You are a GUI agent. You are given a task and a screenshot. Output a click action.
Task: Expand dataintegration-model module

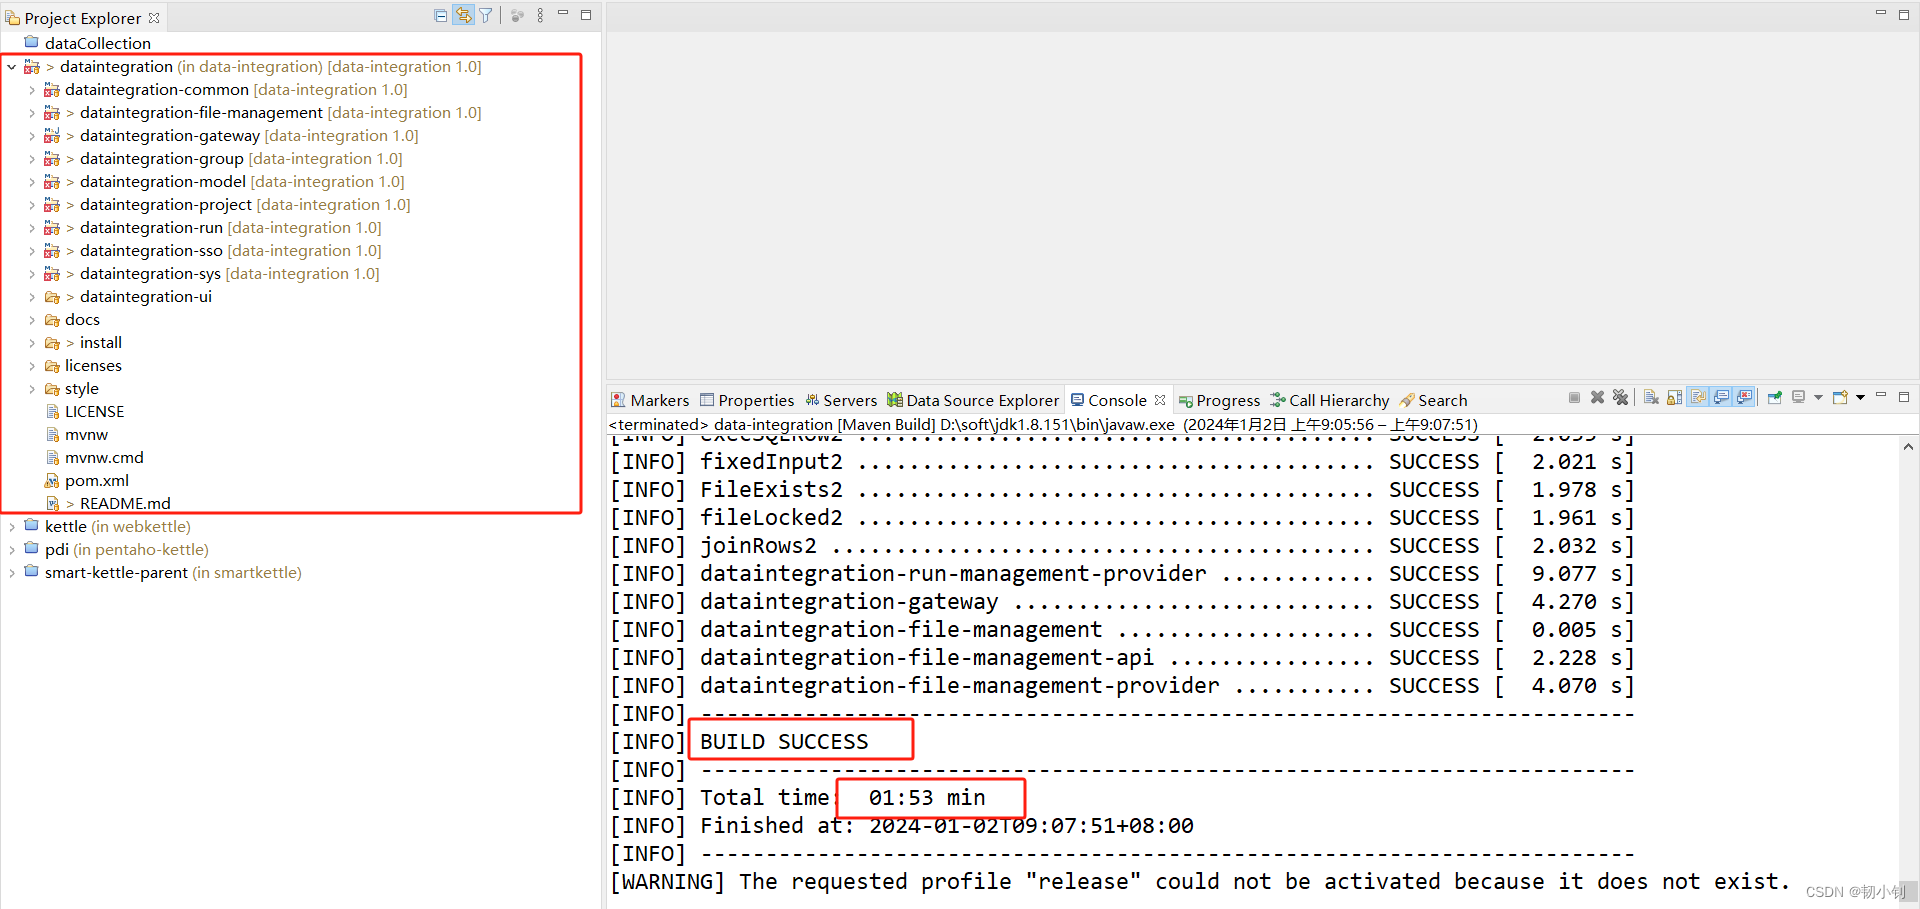point(32,182)
